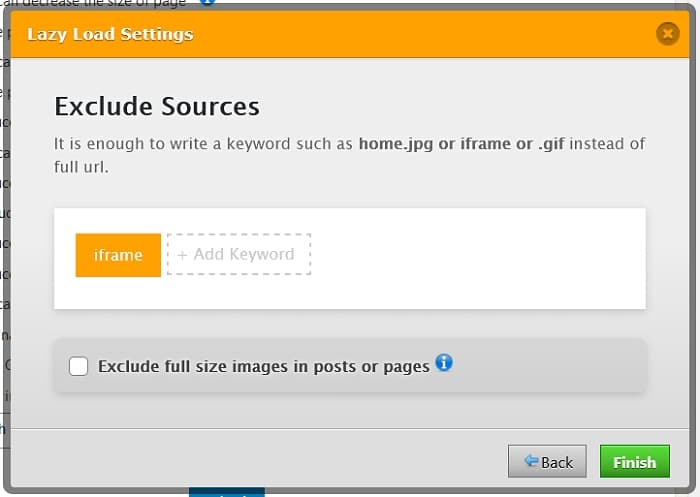Click the blue info icon beside Exclude full size images
This screenshot has height=497, width=700.
[x=444, y=362]
